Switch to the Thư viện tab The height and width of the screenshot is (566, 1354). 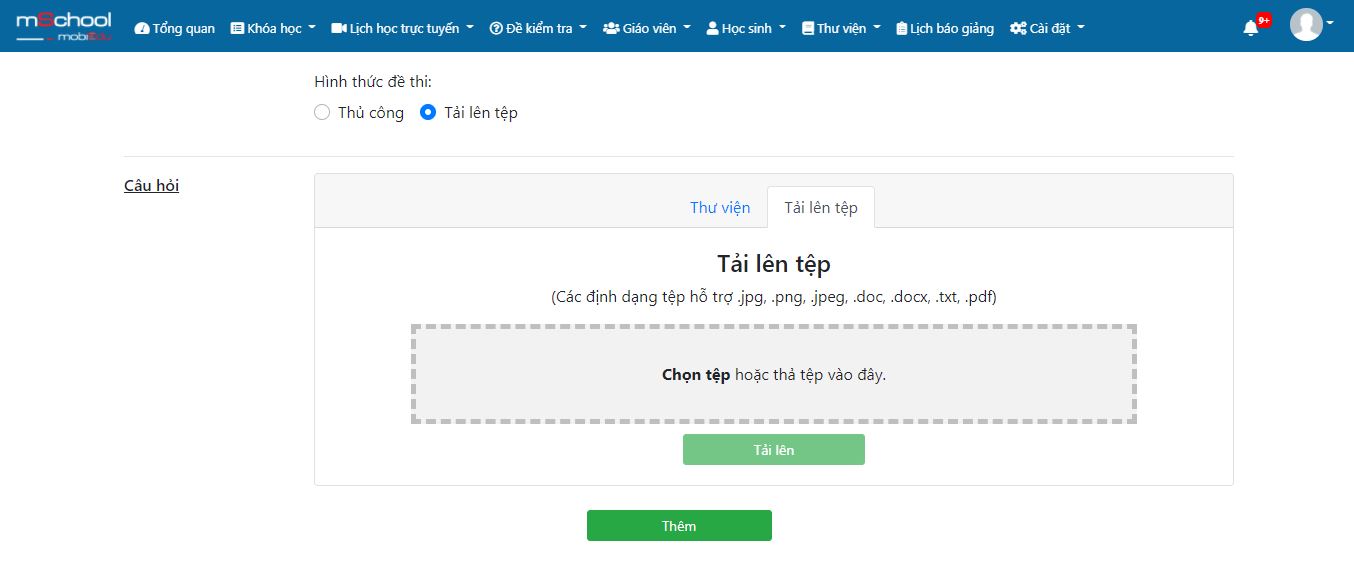coord(720,207)
